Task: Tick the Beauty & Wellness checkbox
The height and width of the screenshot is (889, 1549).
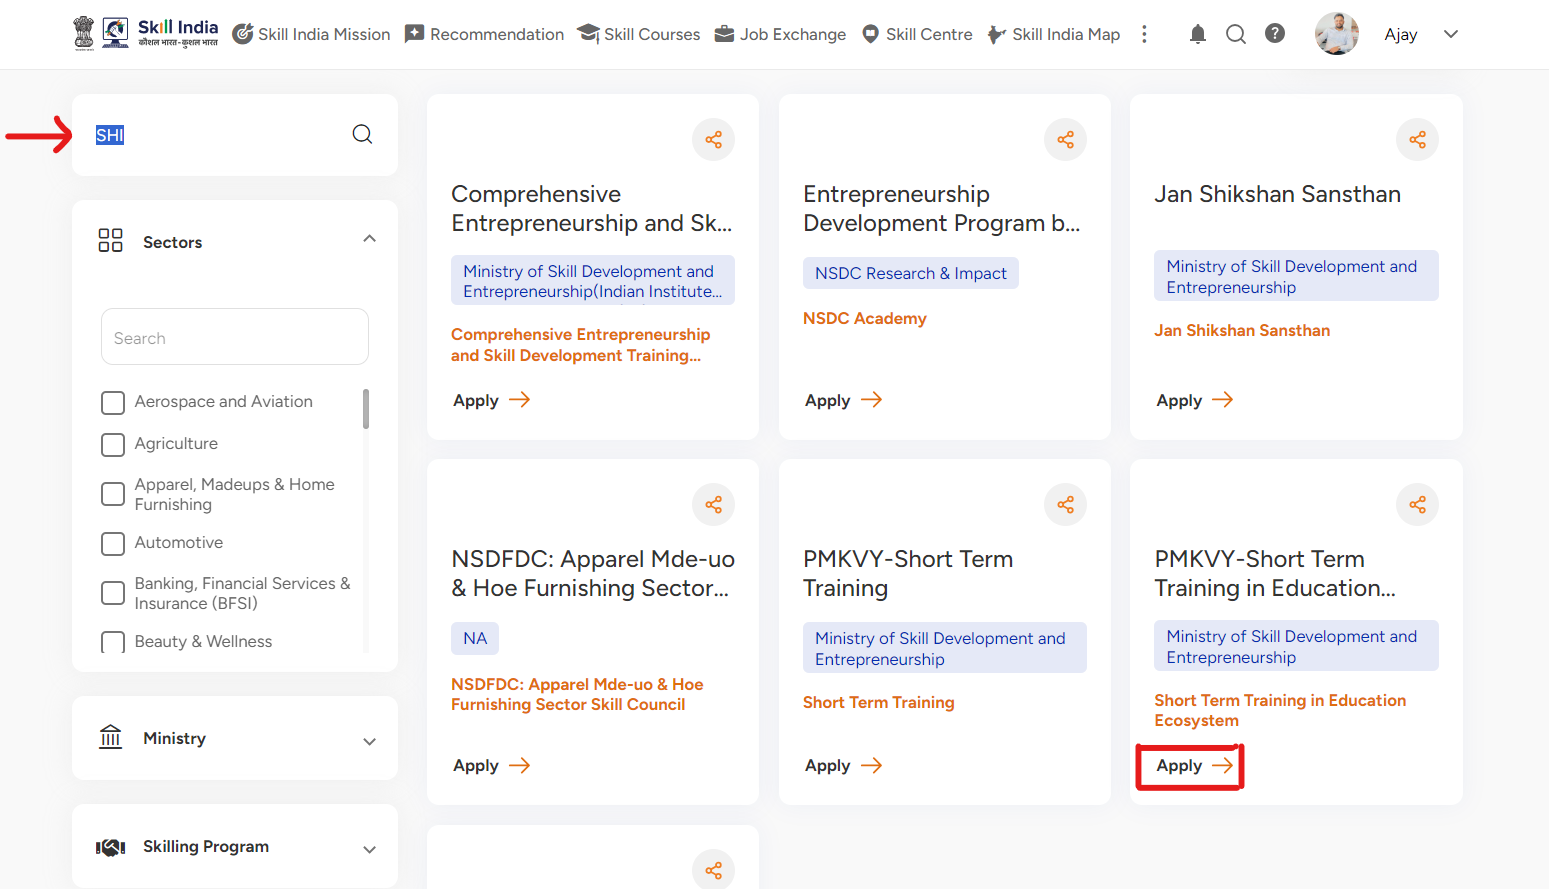Action: (x=113, y=642)
